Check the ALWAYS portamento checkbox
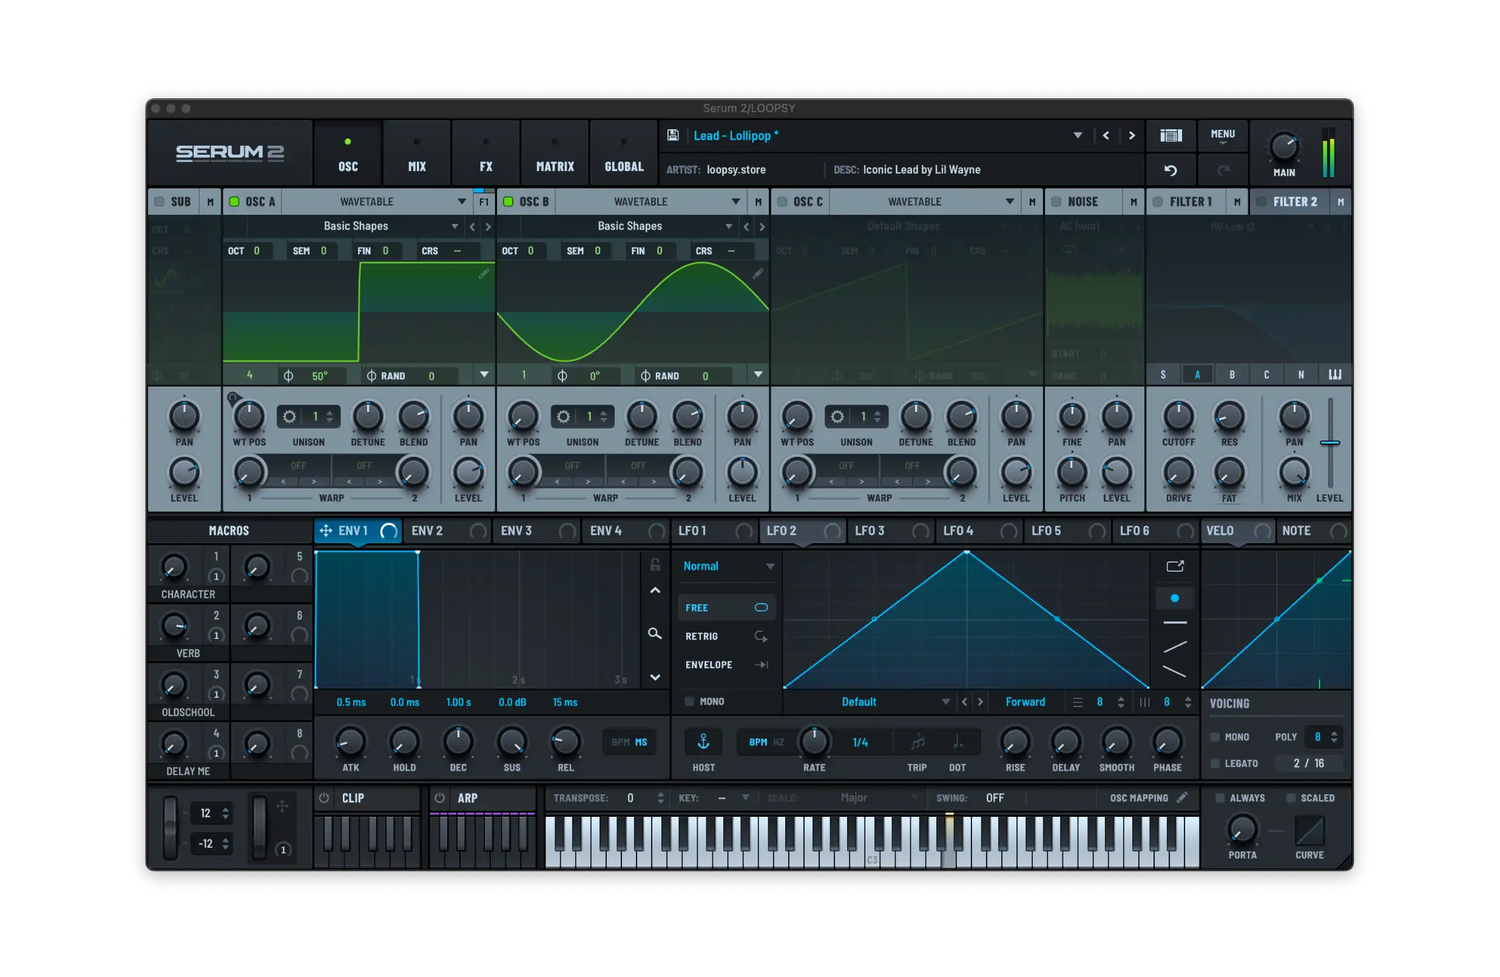Image resolution: width=1500 pixels, height=977 pixels. tap(1220, 798)
